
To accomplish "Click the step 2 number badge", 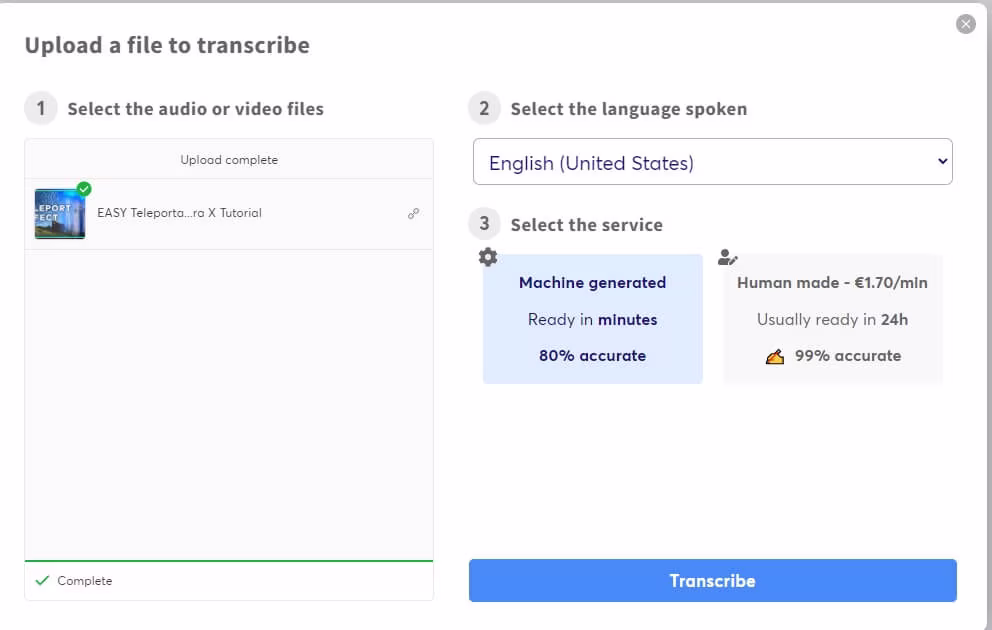I will pos(484,108).
